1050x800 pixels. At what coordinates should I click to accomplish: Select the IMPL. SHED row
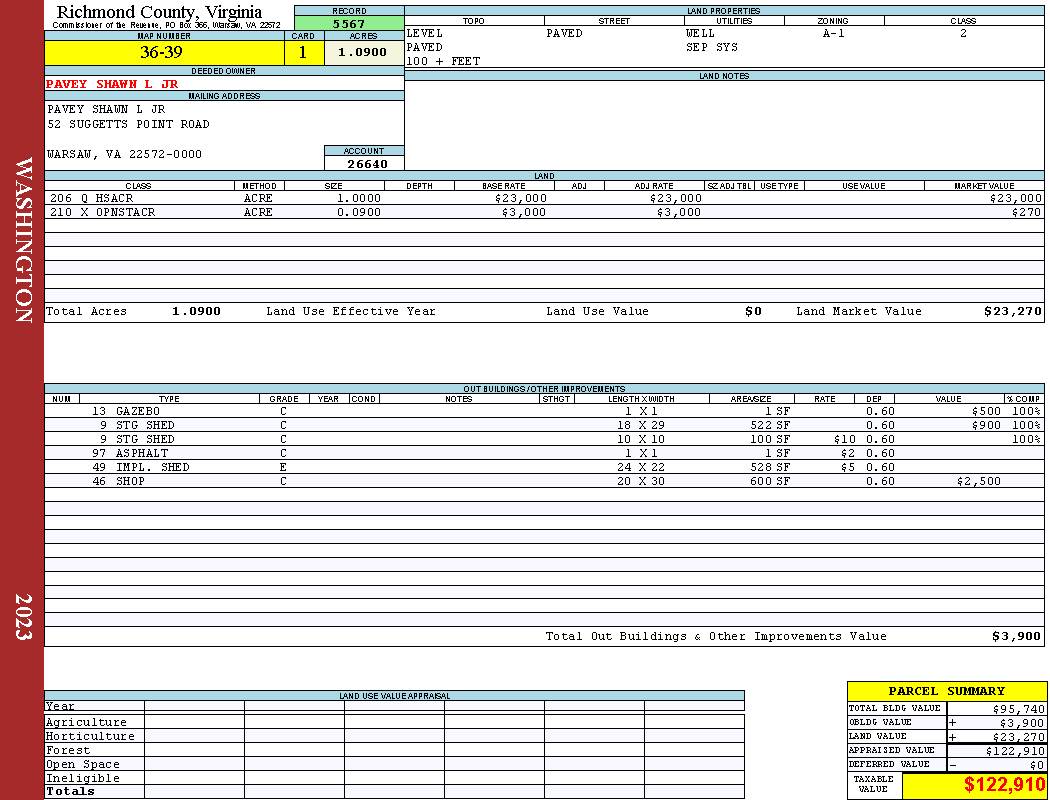pos(544,467)
